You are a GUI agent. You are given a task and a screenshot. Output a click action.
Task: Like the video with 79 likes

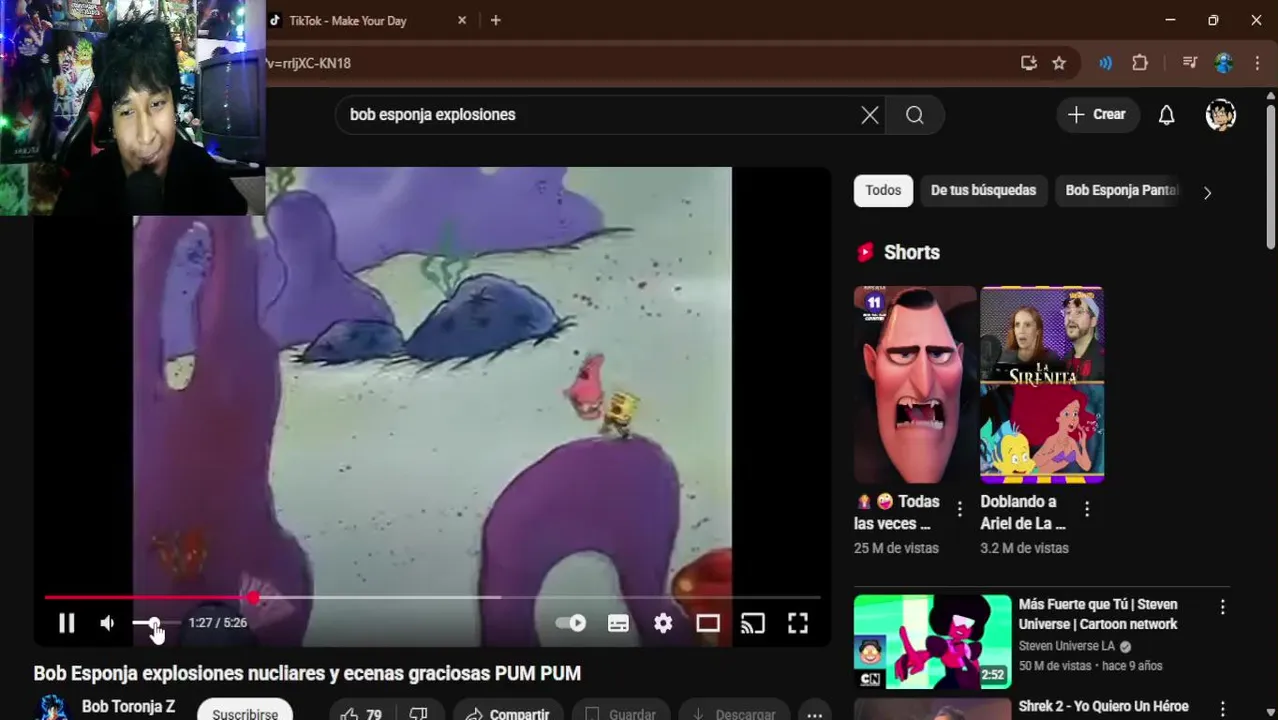tap(361, 712)
